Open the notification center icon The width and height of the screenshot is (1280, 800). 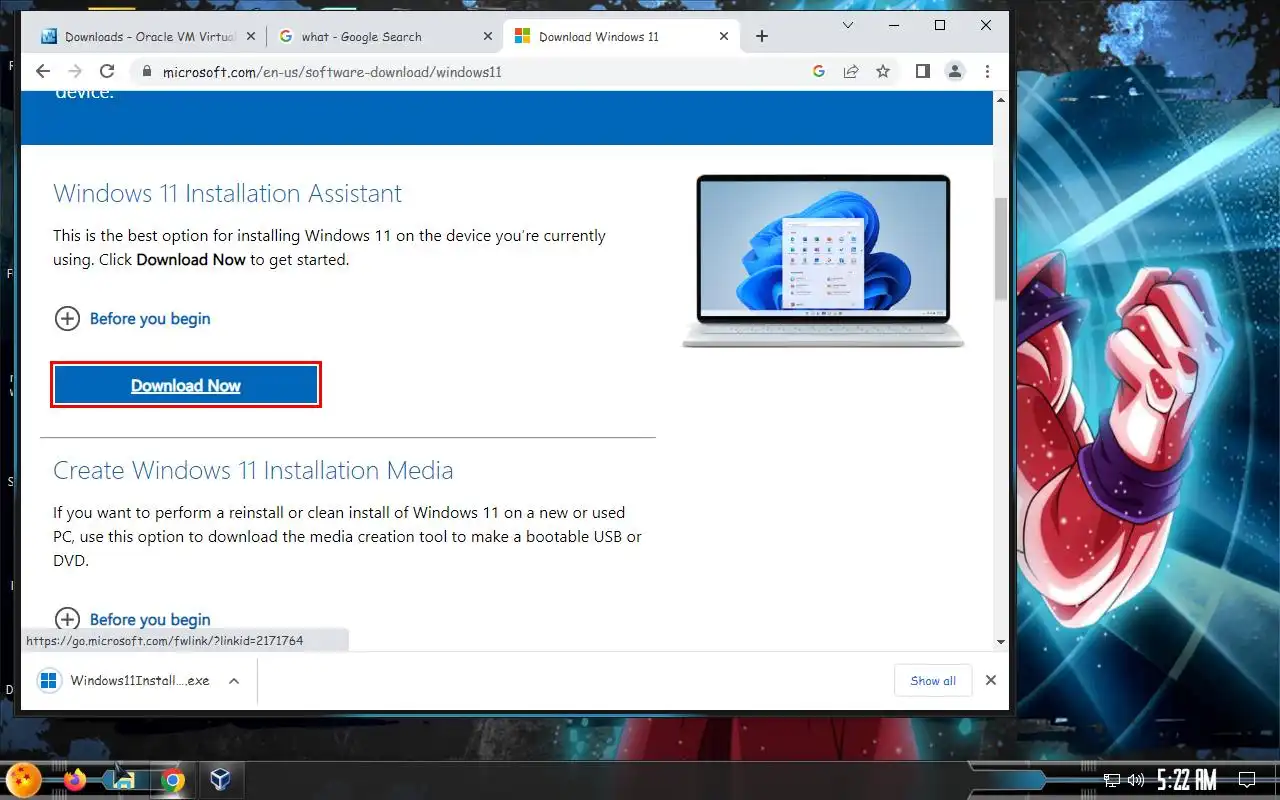tap(1247, 780)
